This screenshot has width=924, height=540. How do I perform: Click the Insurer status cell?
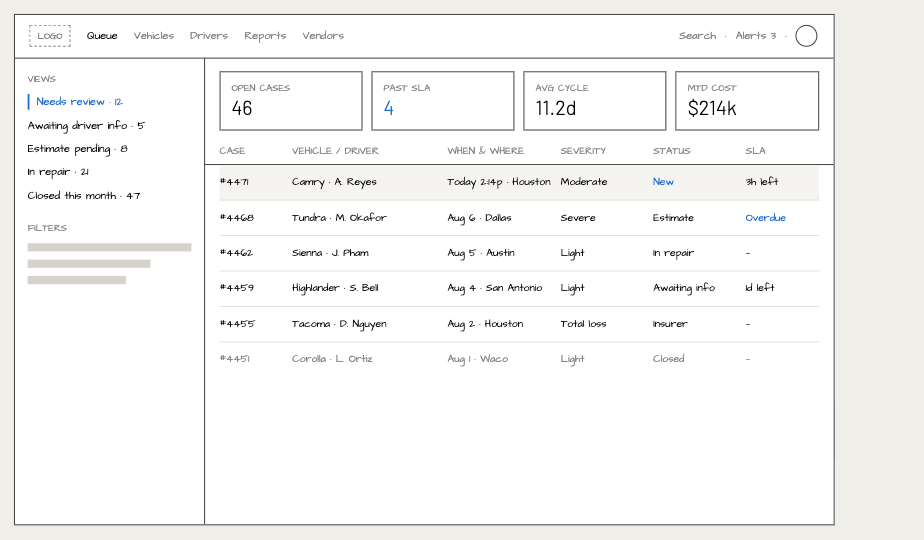(670, 324)
